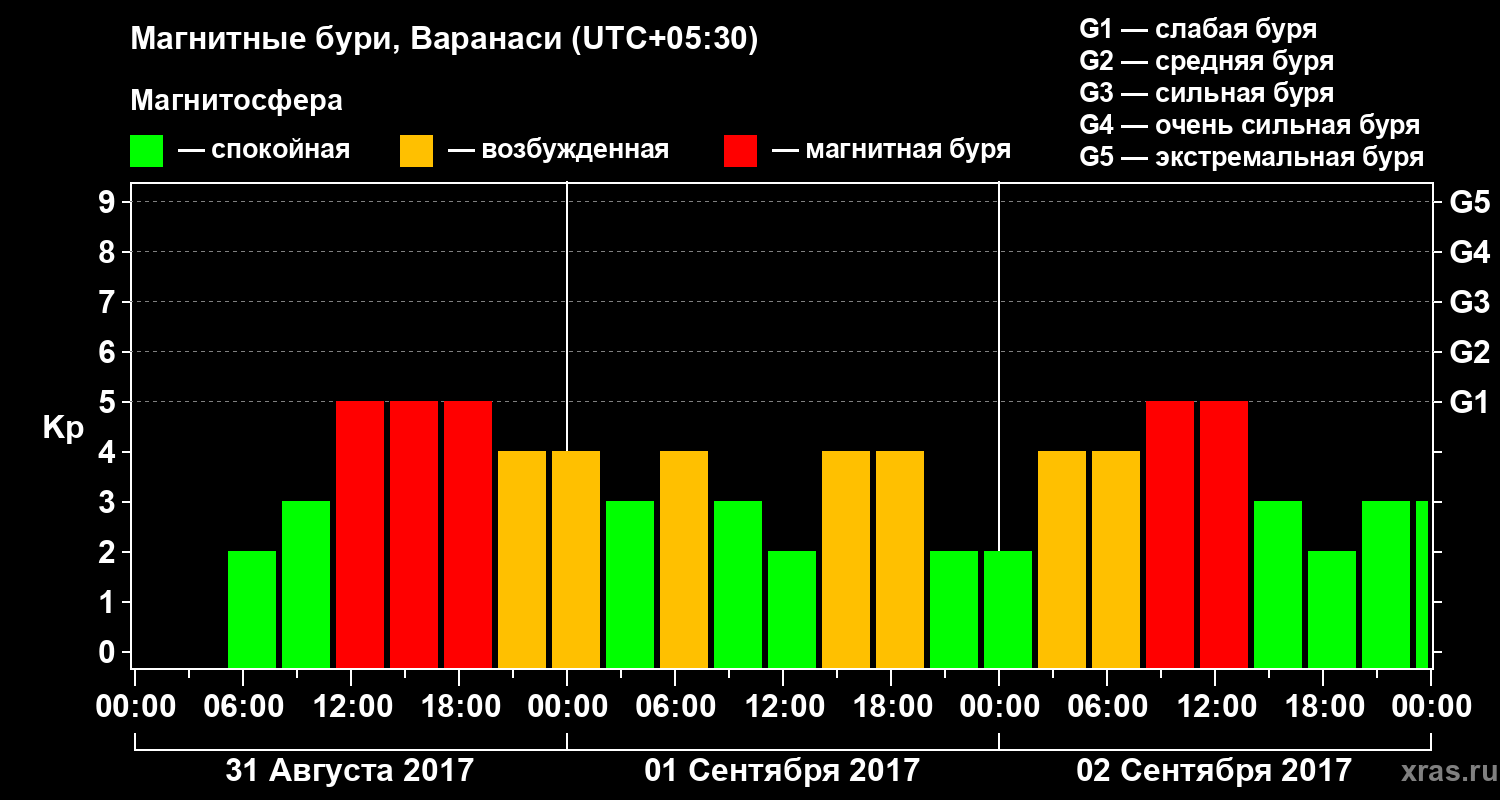Click the red 'магнитная буря' legend swatch

(740, 151)
